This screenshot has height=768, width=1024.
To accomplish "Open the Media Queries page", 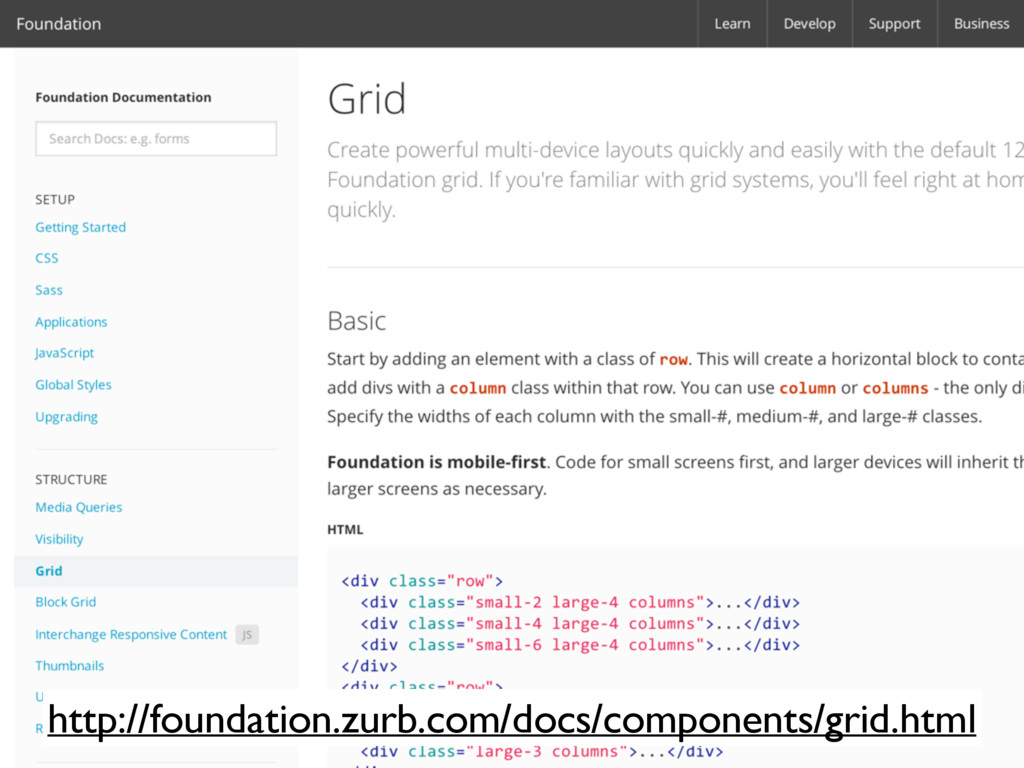I will click(x=78, y=507).
